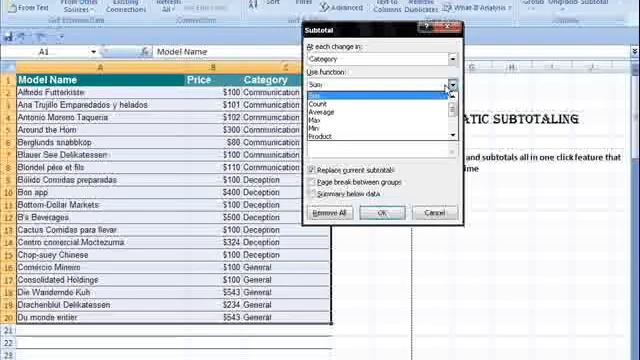Click cell Chop-suey Chinese
The height and width of the screenshot is (360, 640).
click(x=100, y=255)
